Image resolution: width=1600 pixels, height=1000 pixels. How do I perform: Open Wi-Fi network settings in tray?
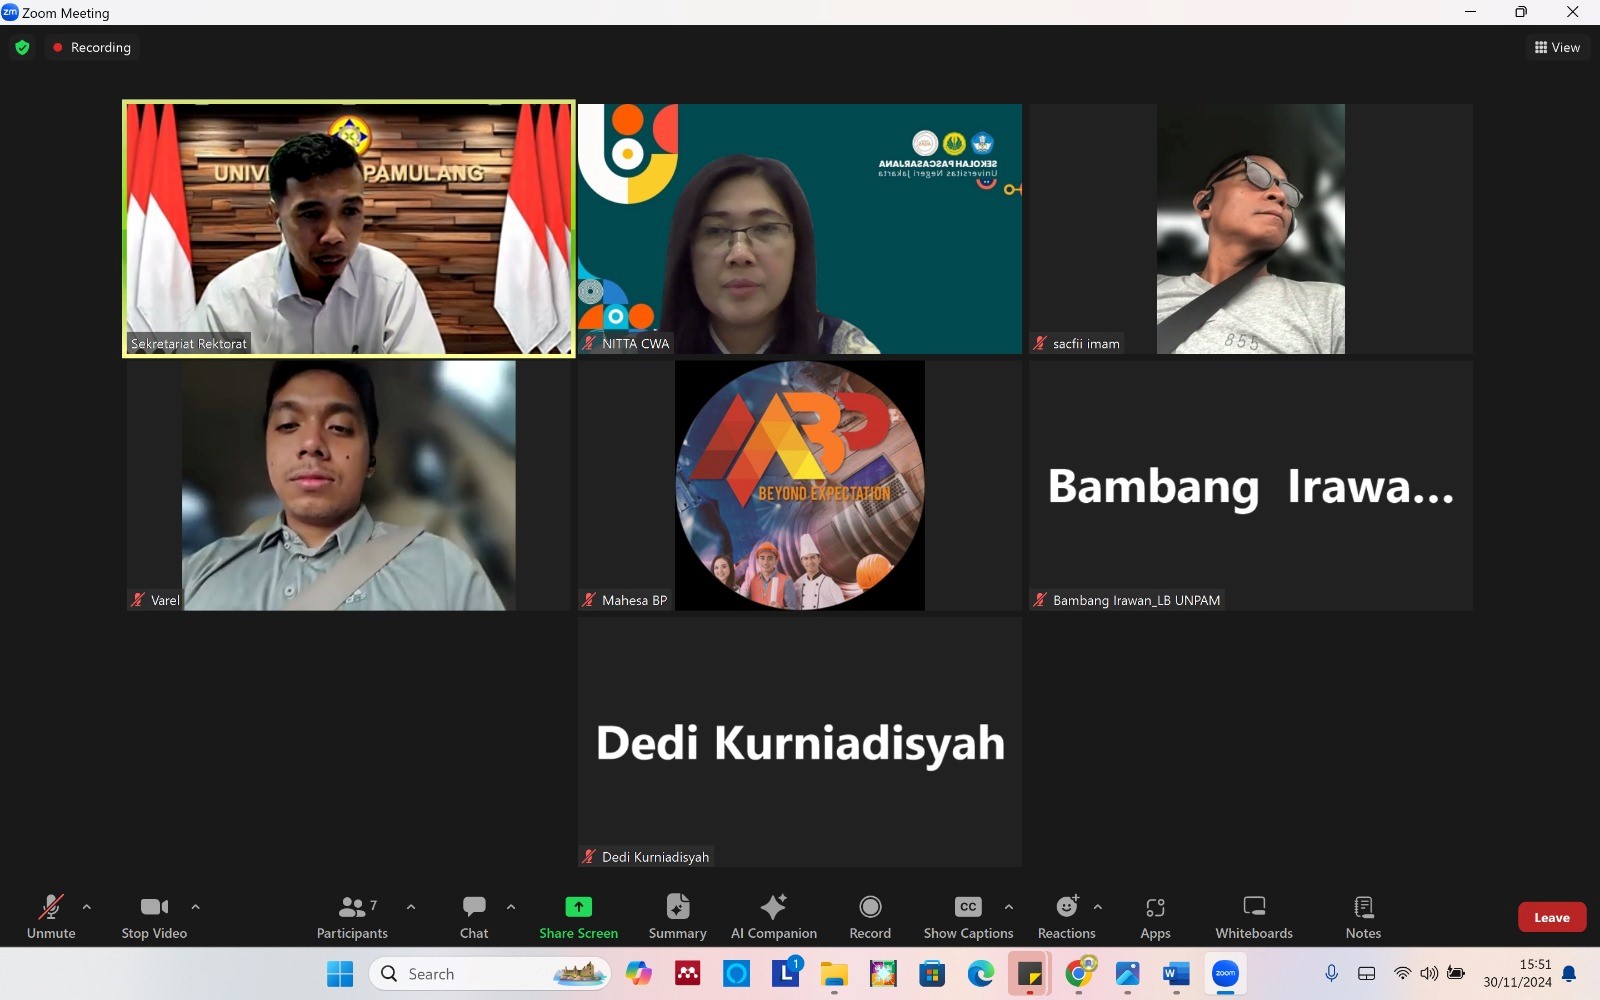point(1403,974)
